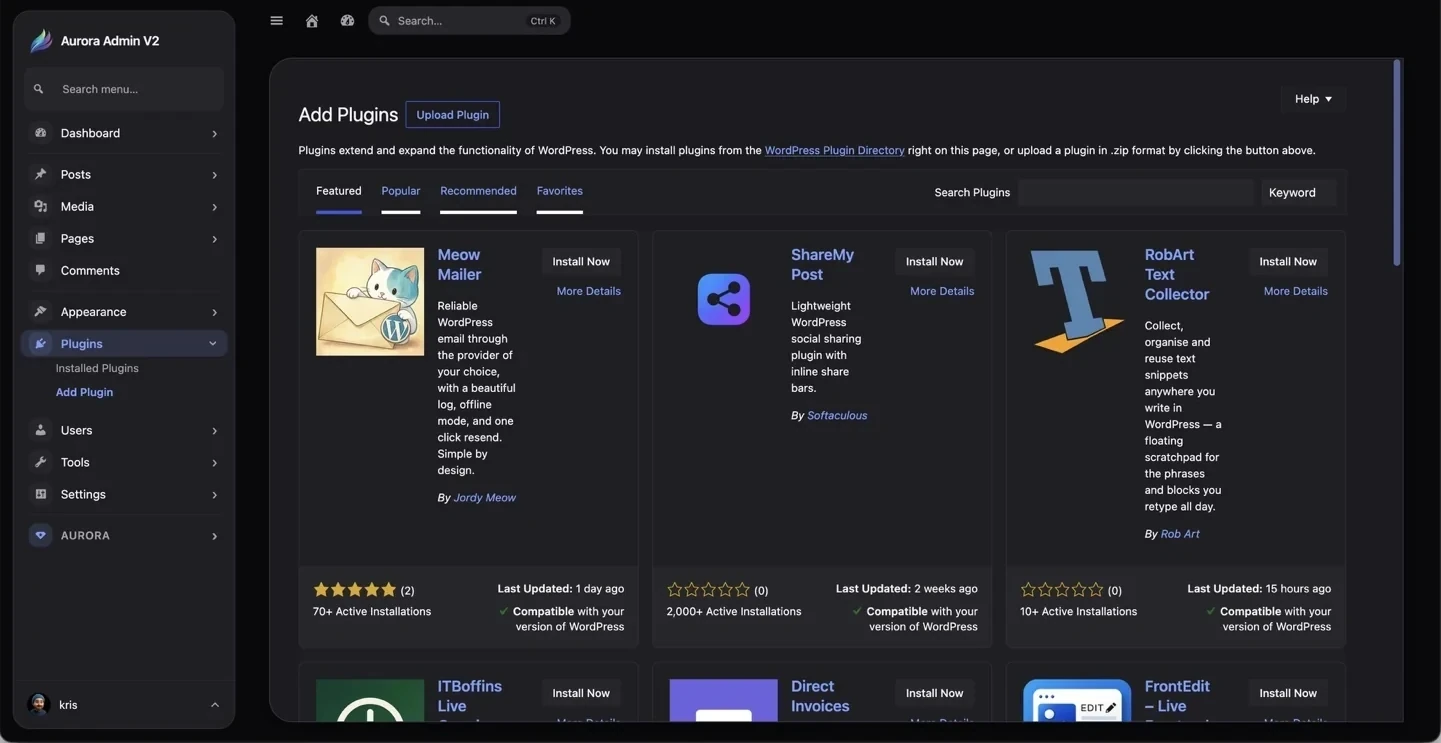This screenshot has height=743, width=1441.
Task: Expand the Pages submenu chevron
Action: [214, 238]
